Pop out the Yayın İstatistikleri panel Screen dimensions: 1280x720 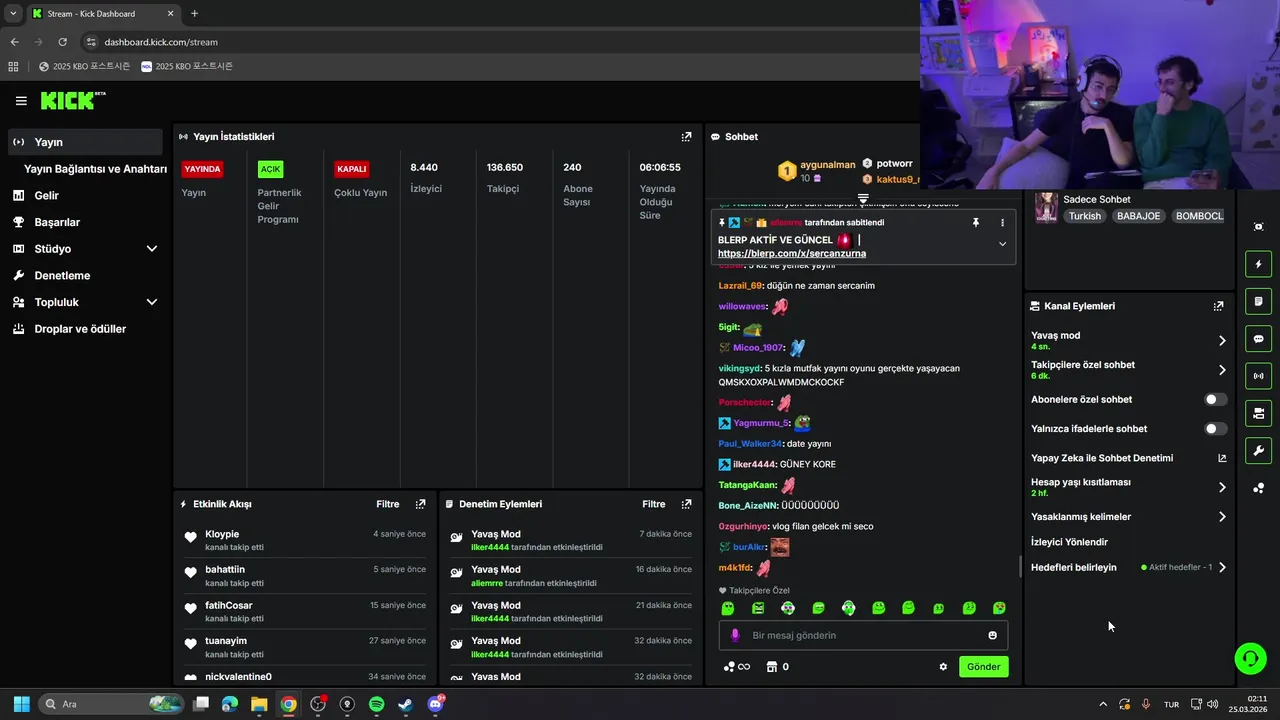(686, 137)
